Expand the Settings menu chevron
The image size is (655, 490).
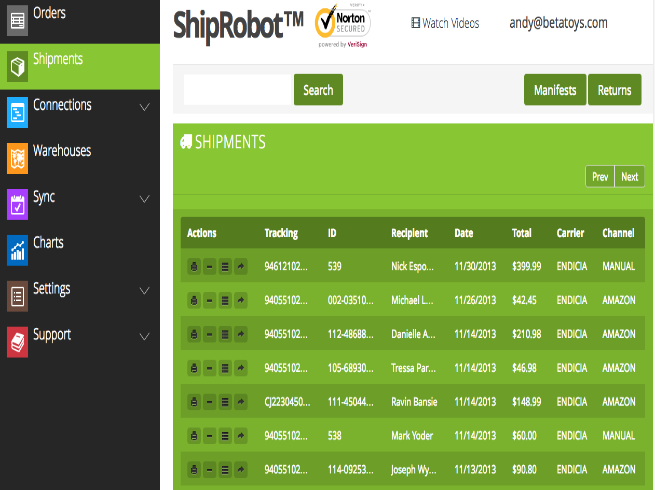pos(144,291)
